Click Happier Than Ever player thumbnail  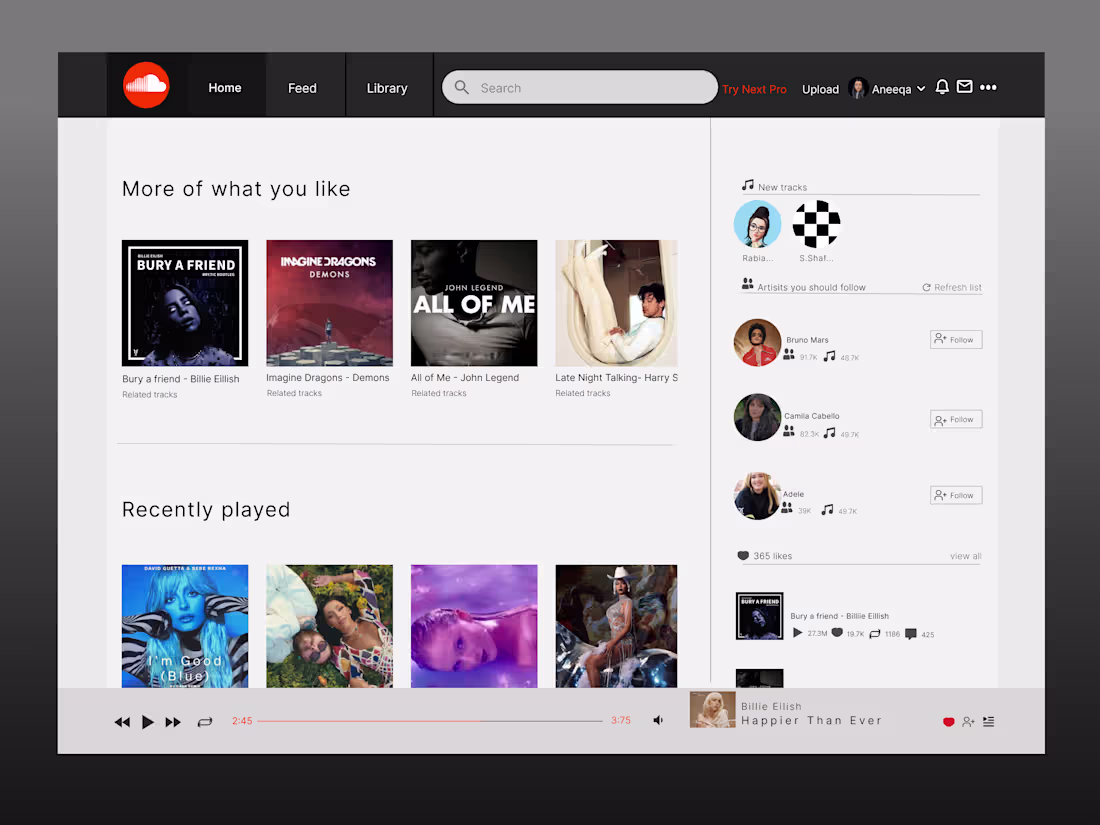pos(713,710)
